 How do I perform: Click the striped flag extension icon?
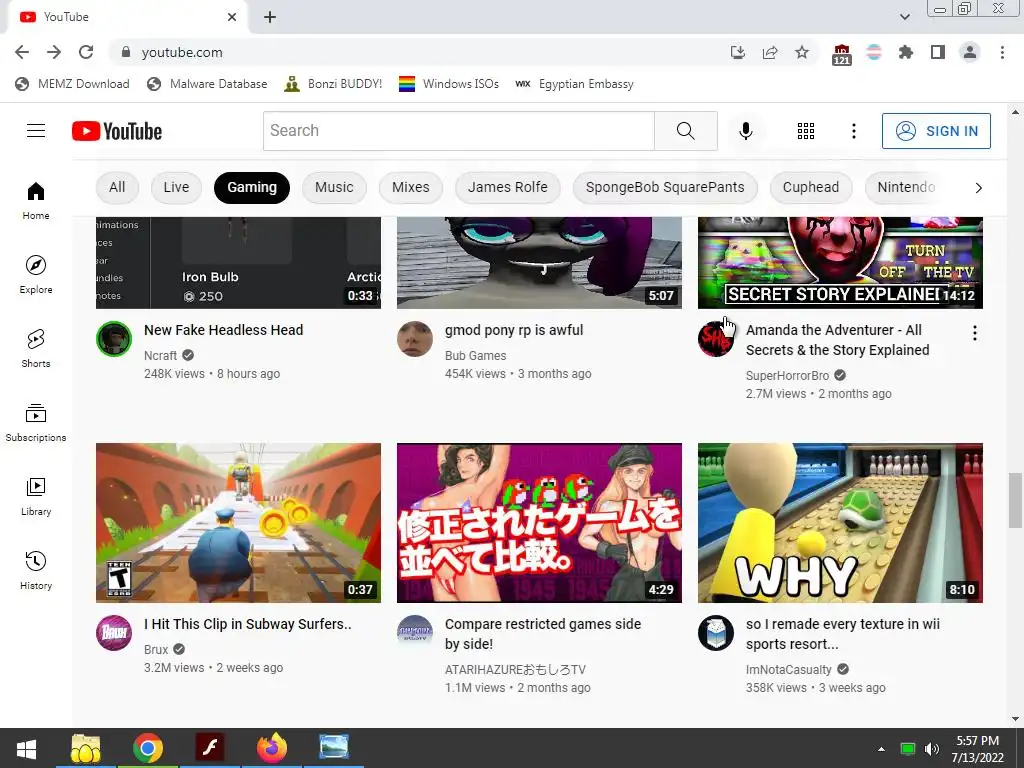point(874,52)
